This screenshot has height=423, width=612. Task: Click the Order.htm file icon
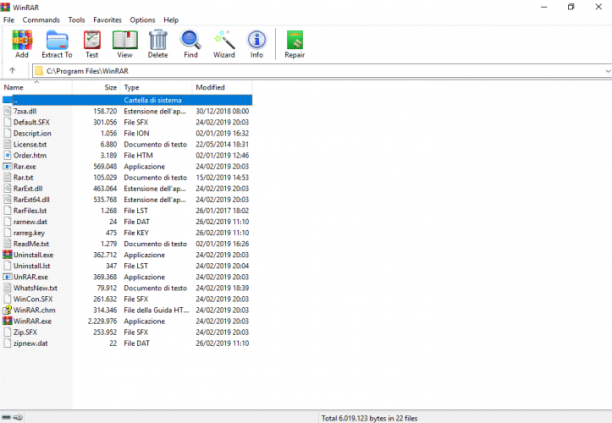7,155
